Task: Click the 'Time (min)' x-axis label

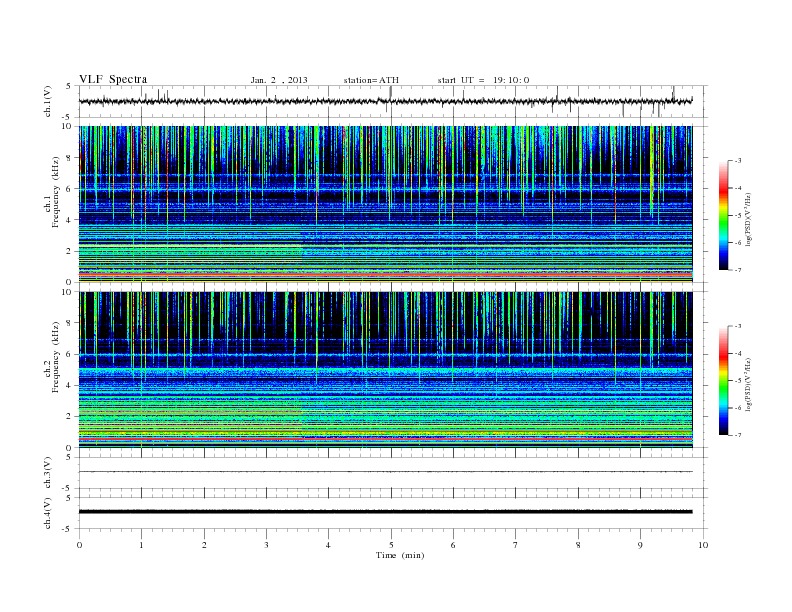Action: [400, 555]
